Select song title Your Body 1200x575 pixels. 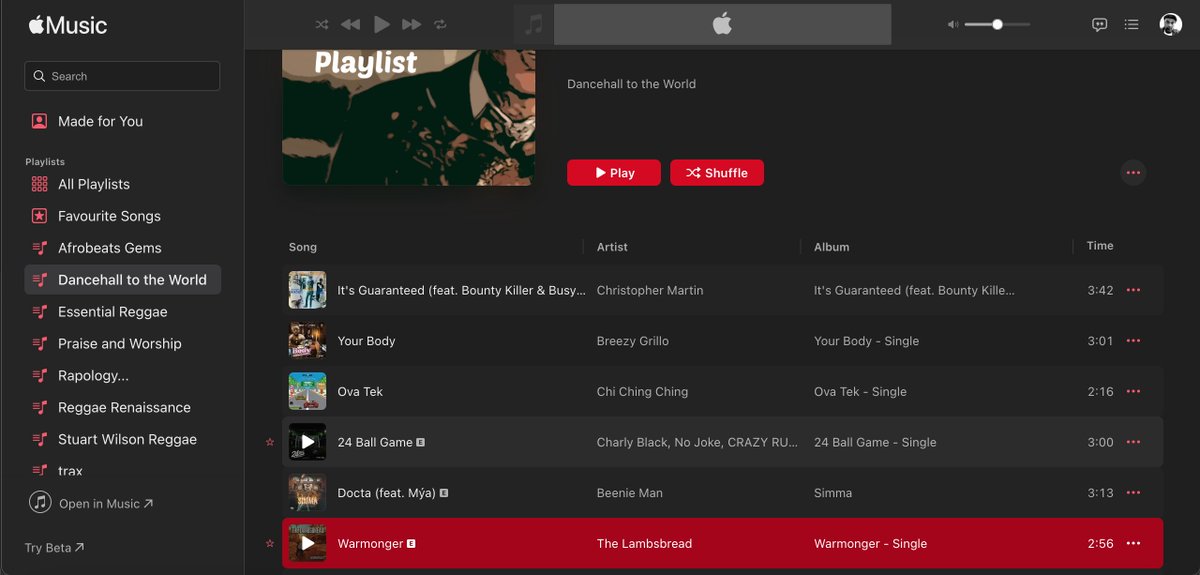coord(366,341)
